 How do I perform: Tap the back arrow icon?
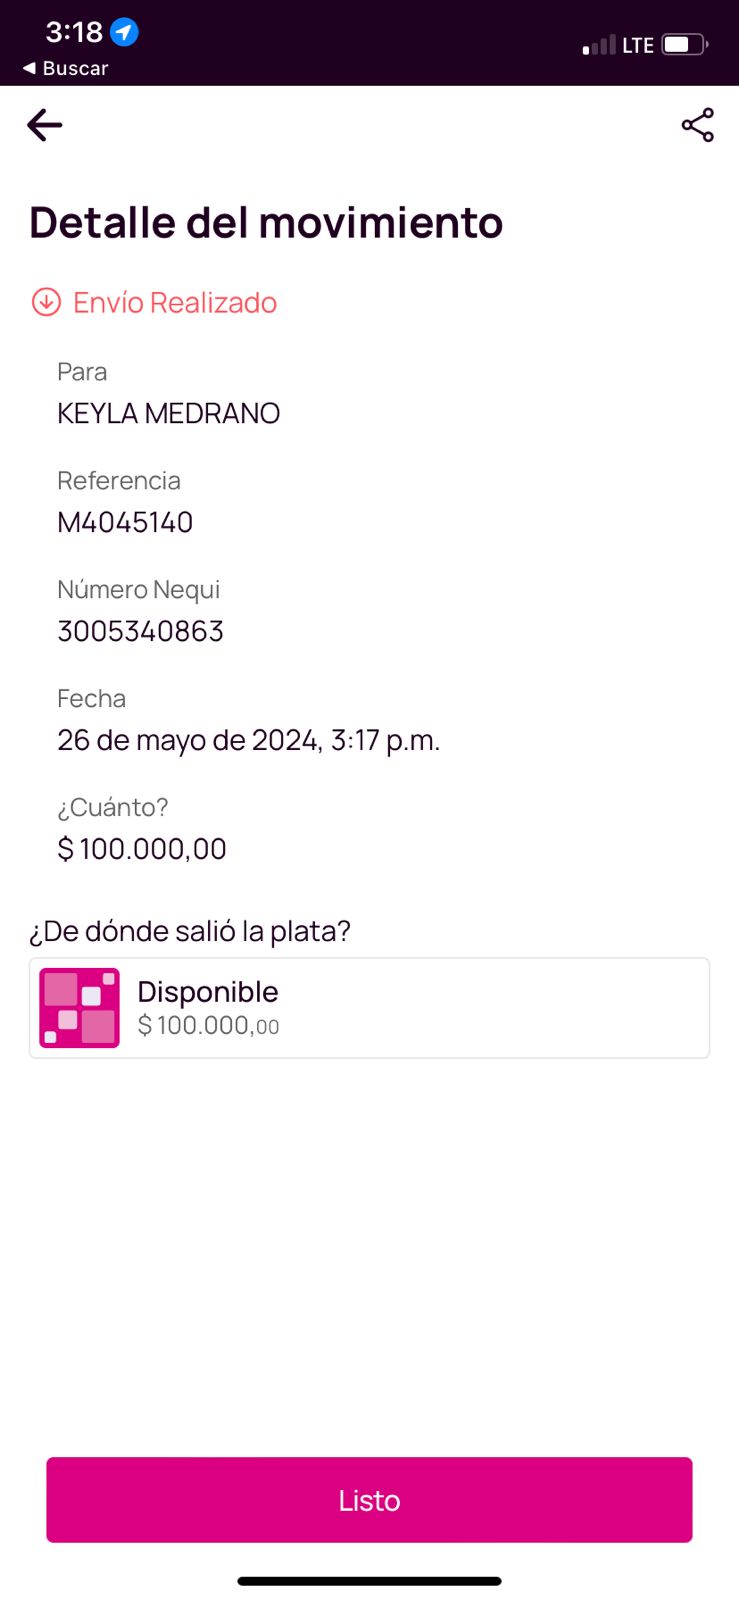(x=45, y=125)
